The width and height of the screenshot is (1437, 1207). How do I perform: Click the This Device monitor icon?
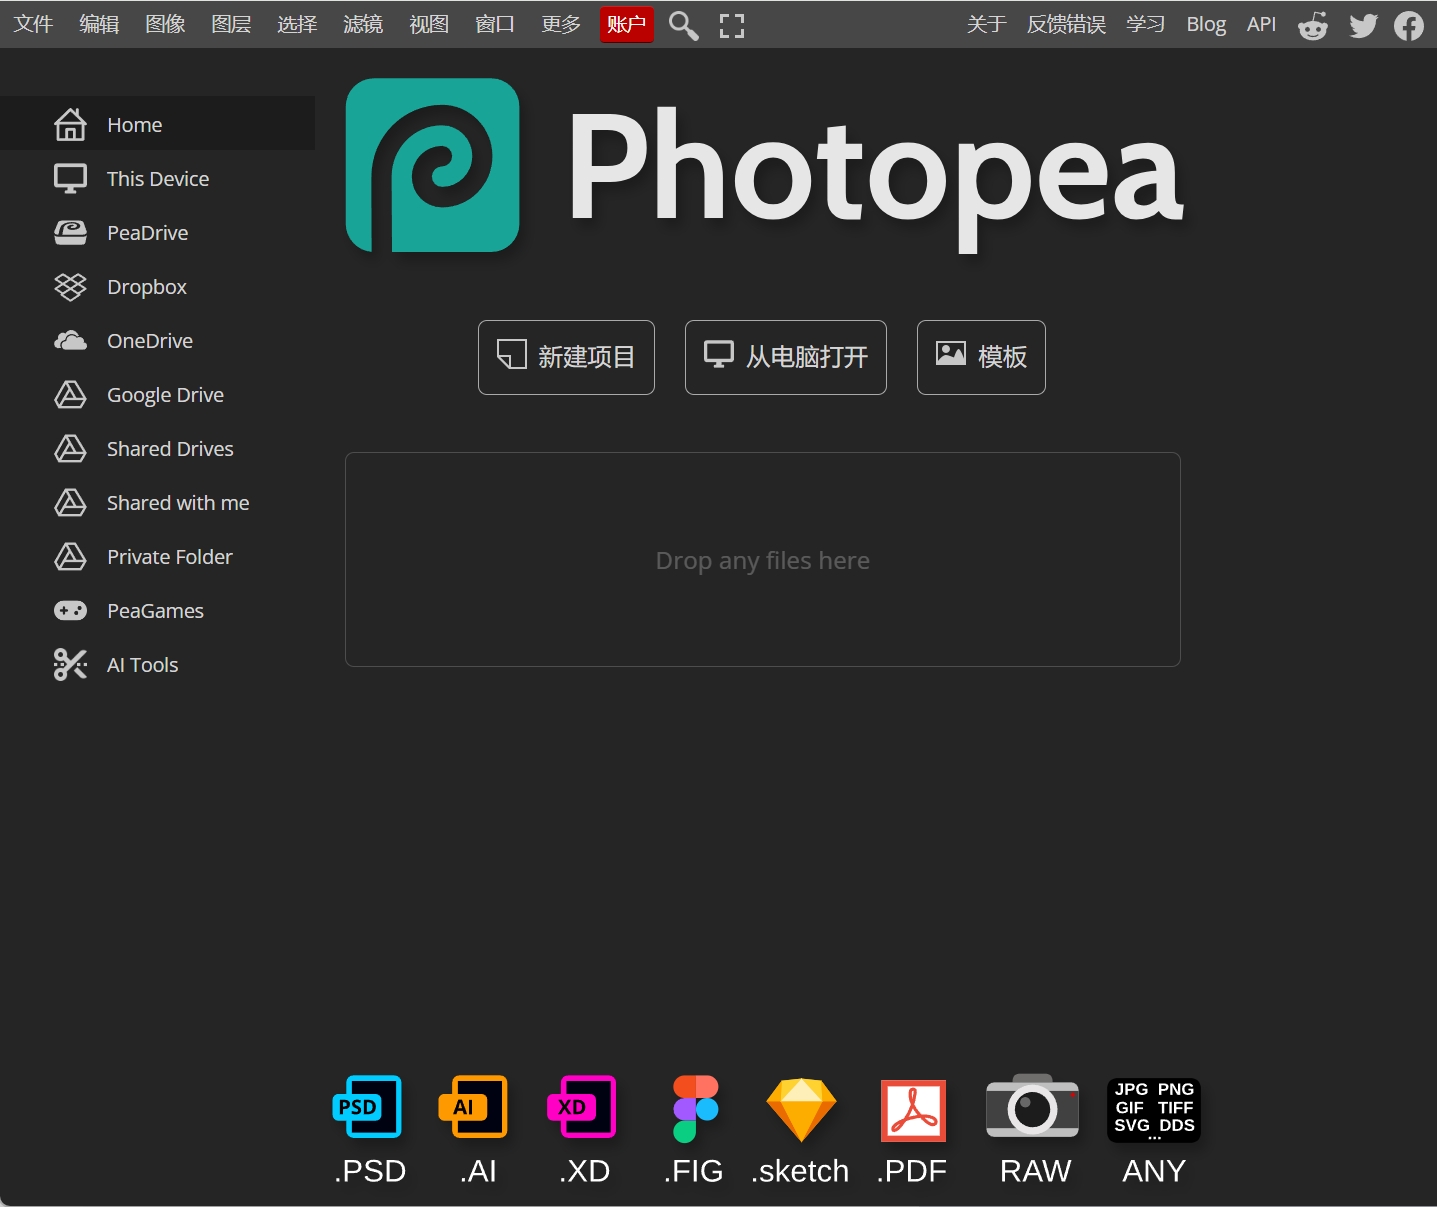pos(70,179)
